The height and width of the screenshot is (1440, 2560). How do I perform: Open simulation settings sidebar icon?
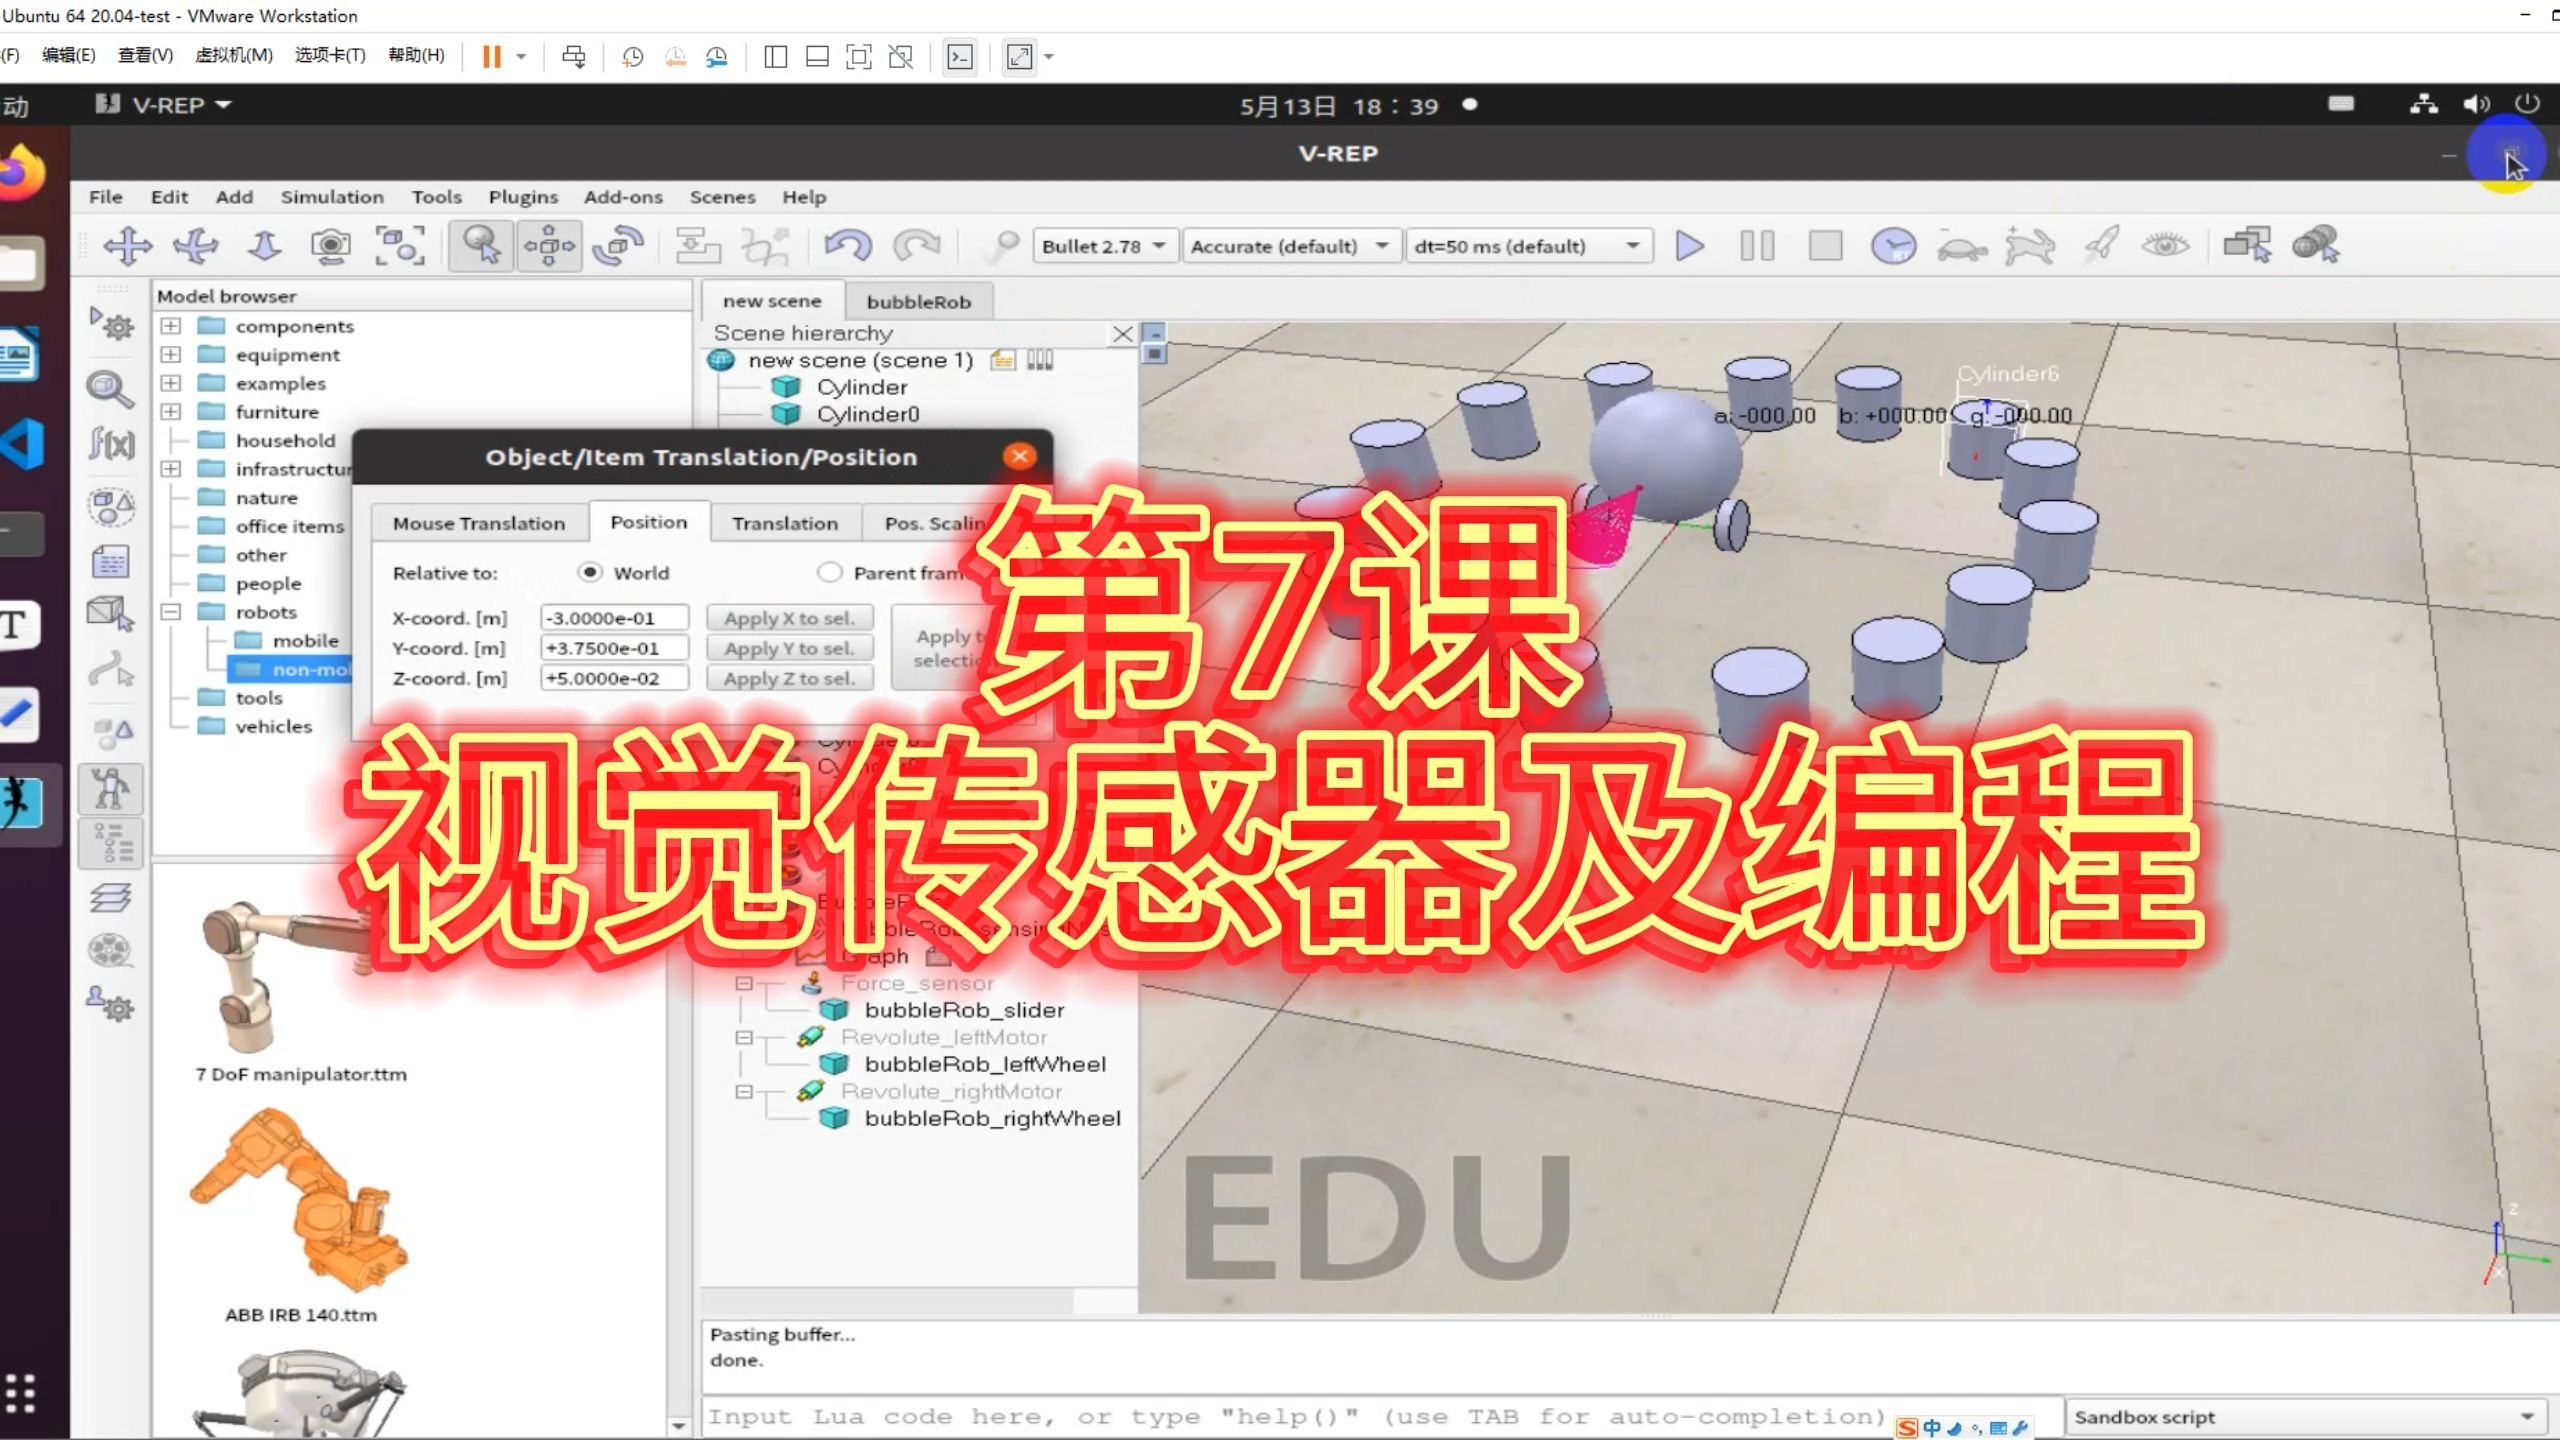(111, 323)
